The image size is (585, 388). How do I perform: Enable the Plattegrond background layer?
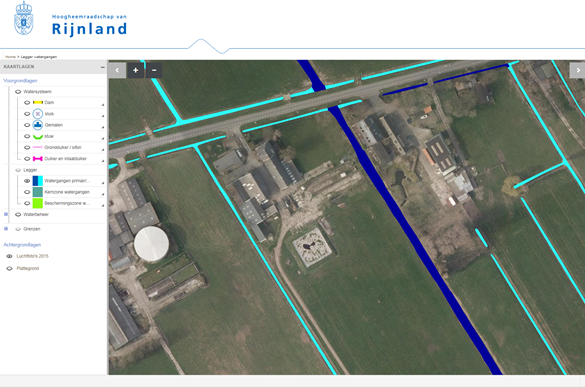10,269
